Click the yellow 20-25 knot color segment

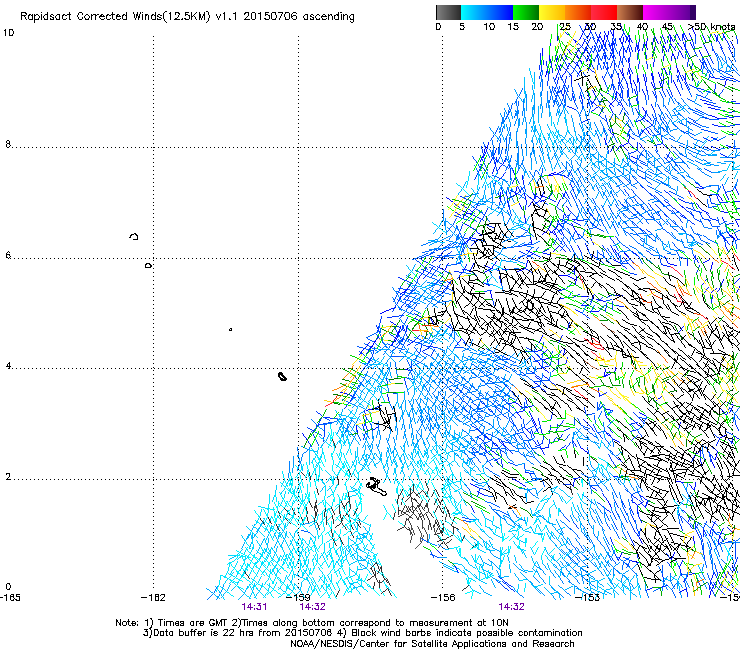click(x=552, y=12)
